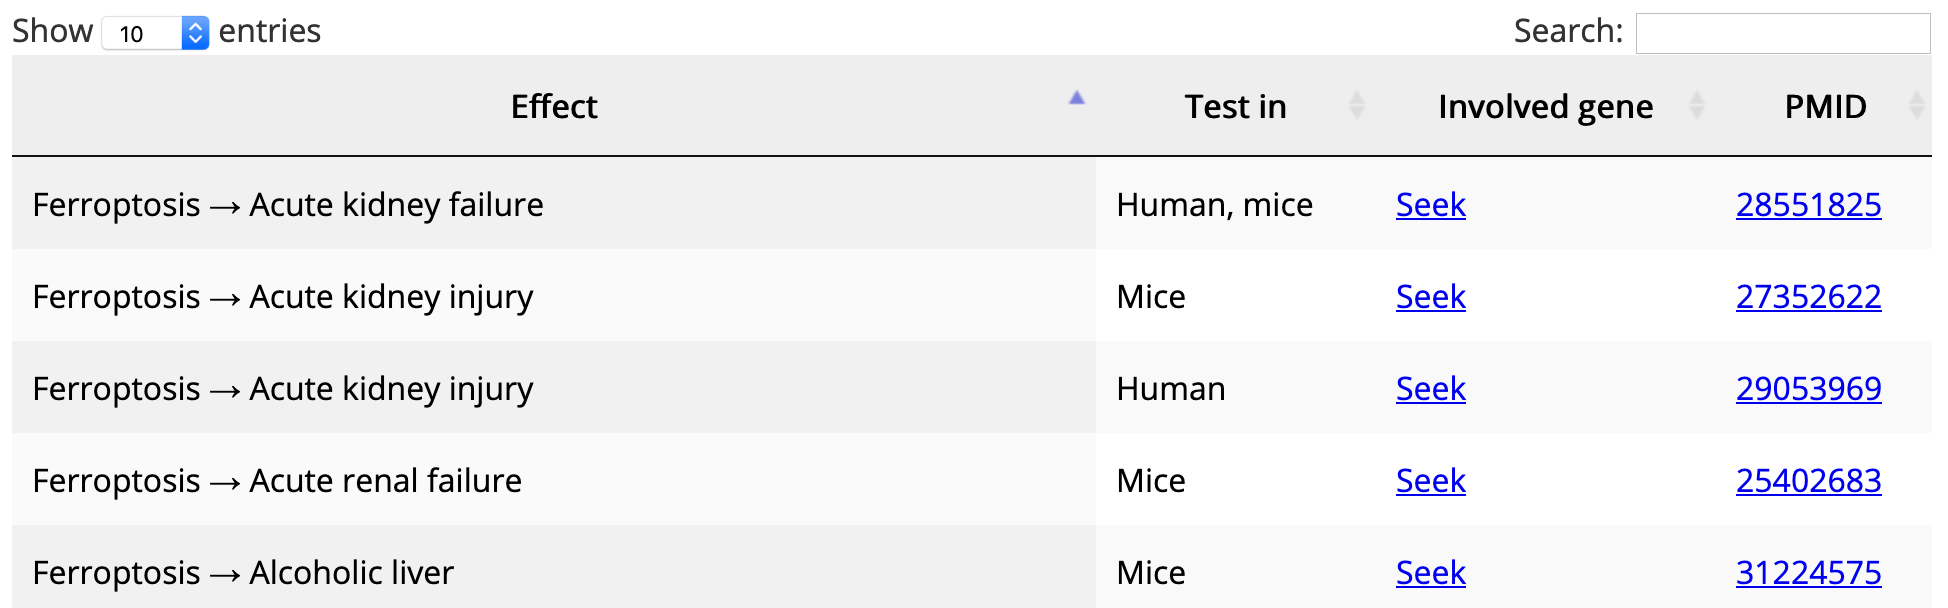1948x608 pixels.
Task: Open PMID link 25402683
Action: click(x=1809, y=480)
